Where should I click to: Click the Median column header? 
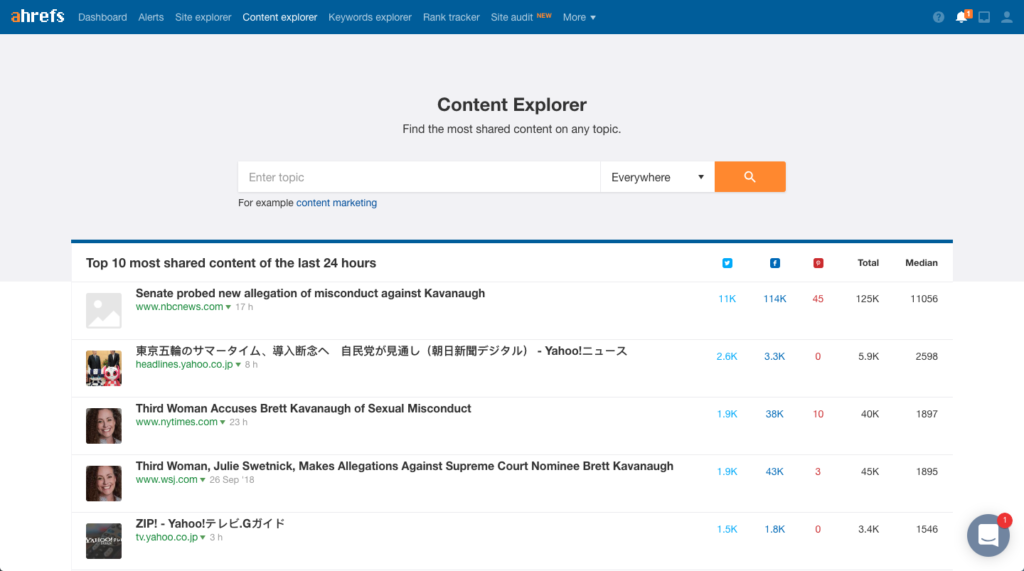click(921, 263)
